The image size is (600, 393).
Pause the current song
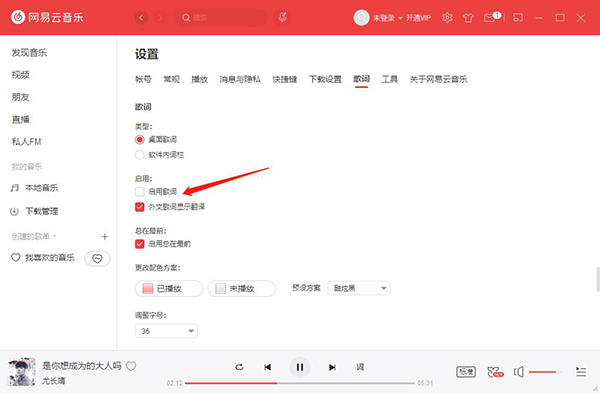pos(300,367)
